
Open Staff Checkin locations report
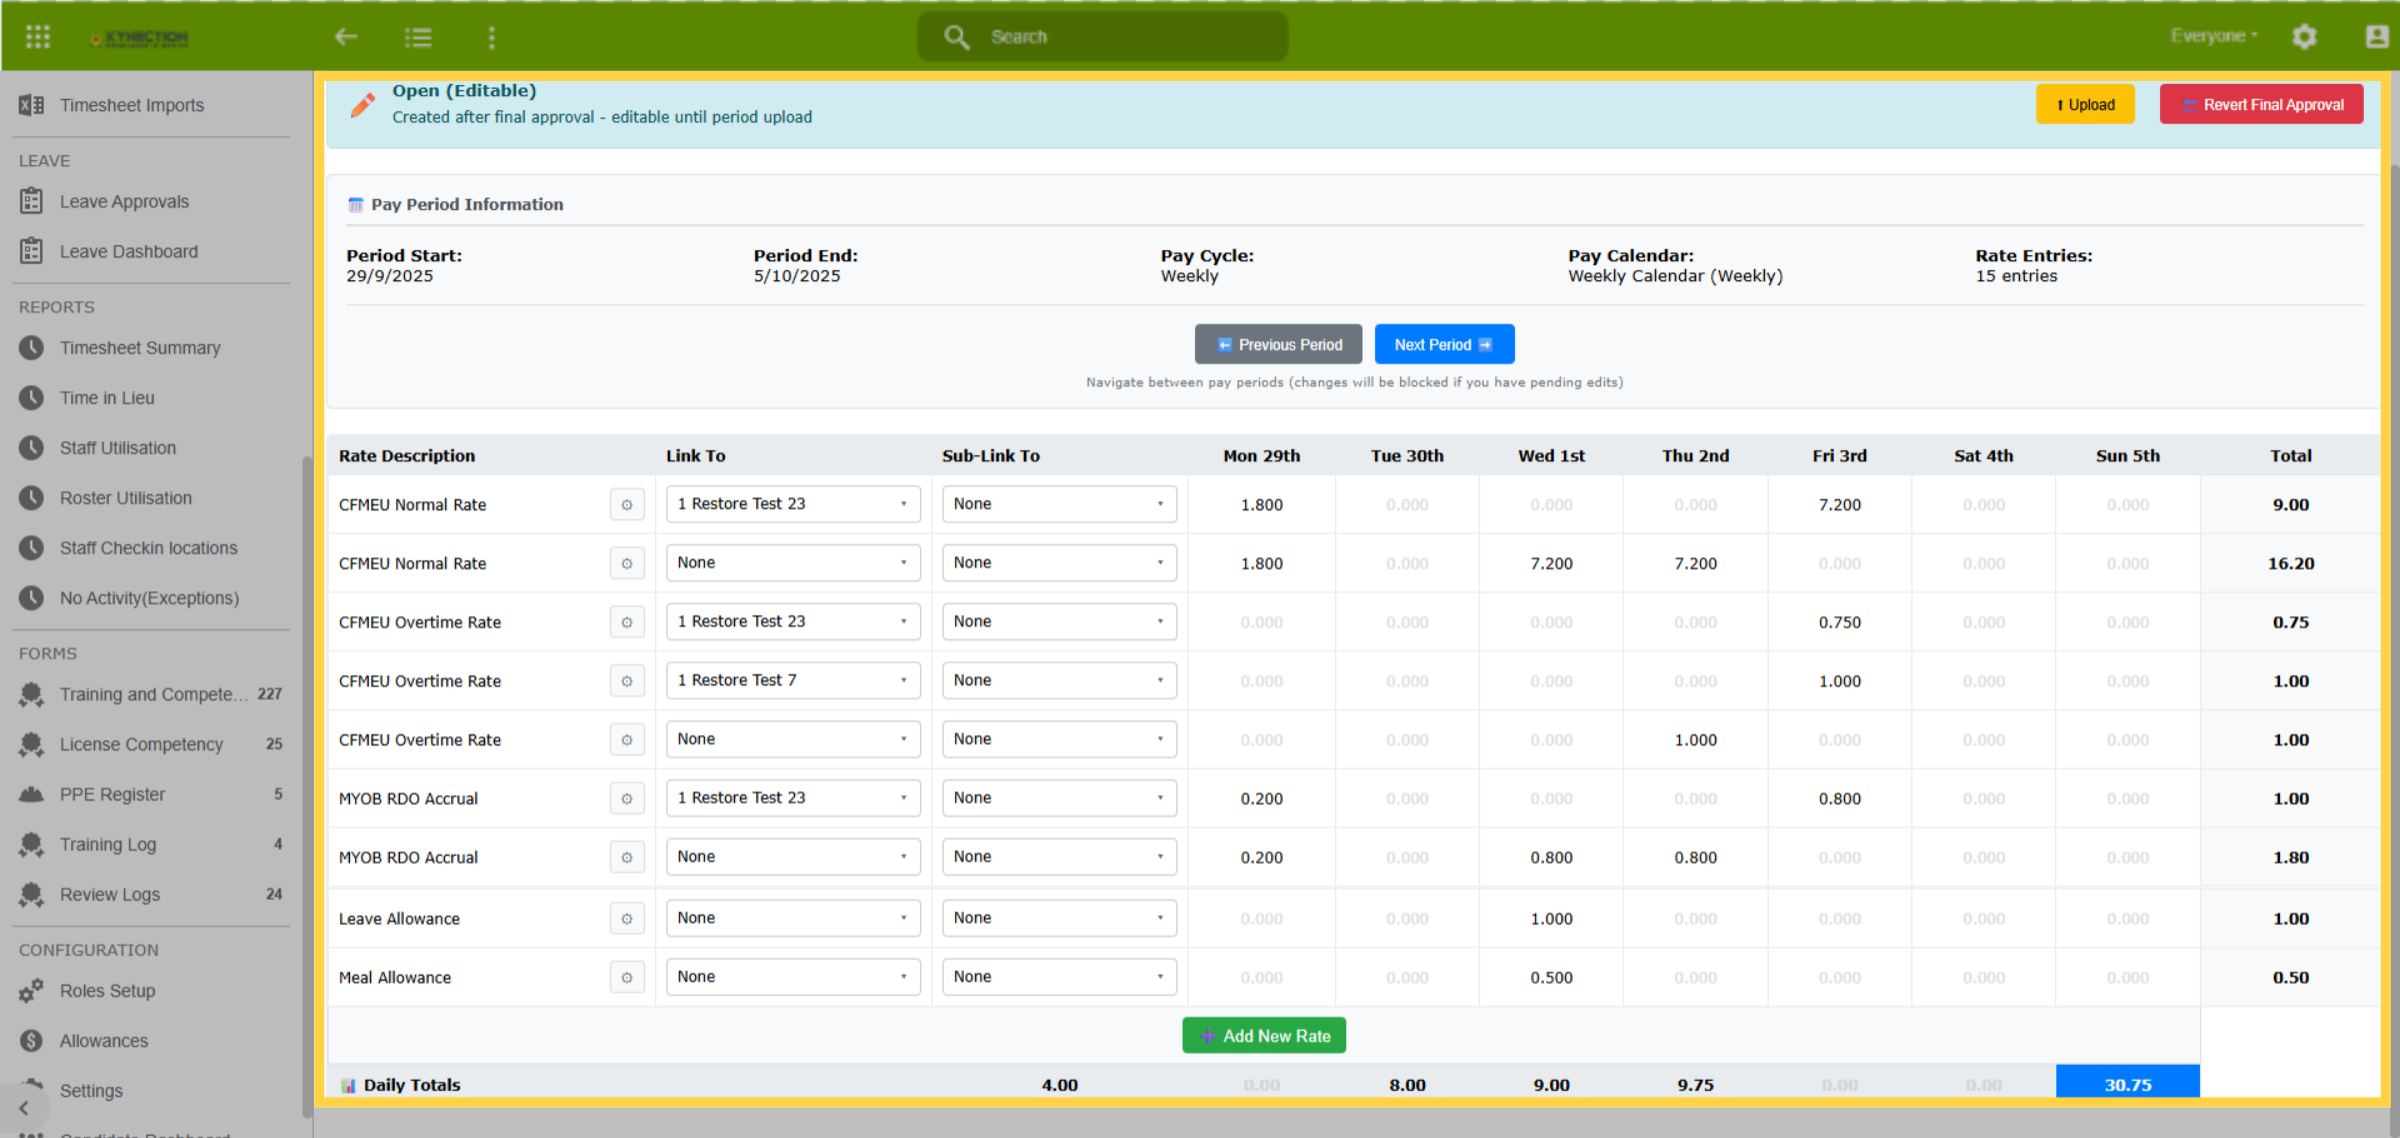point(148,548)
